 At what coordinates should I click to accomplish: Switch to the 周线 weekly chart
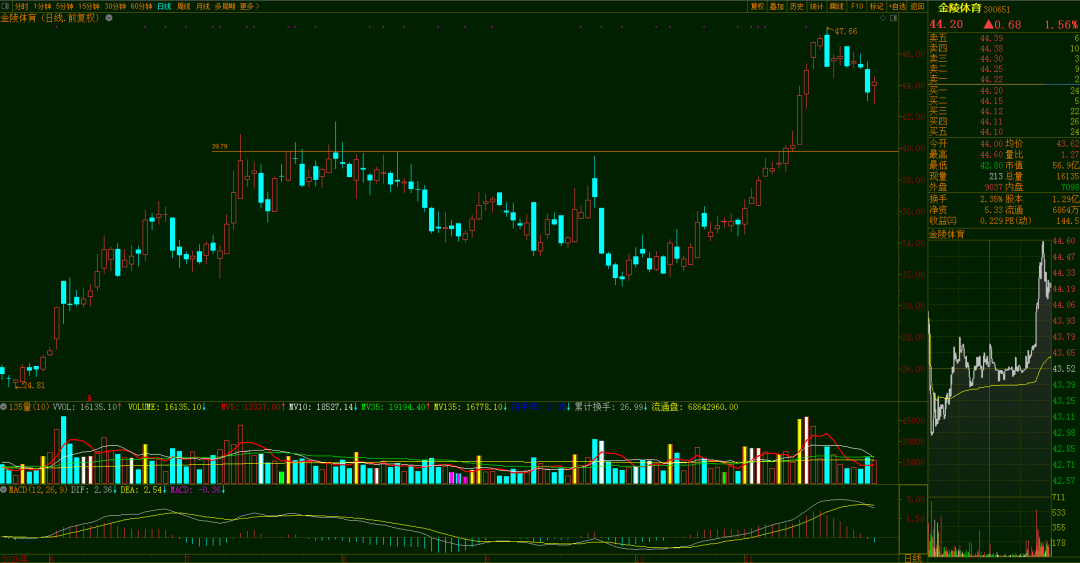[x=183, y=6]
